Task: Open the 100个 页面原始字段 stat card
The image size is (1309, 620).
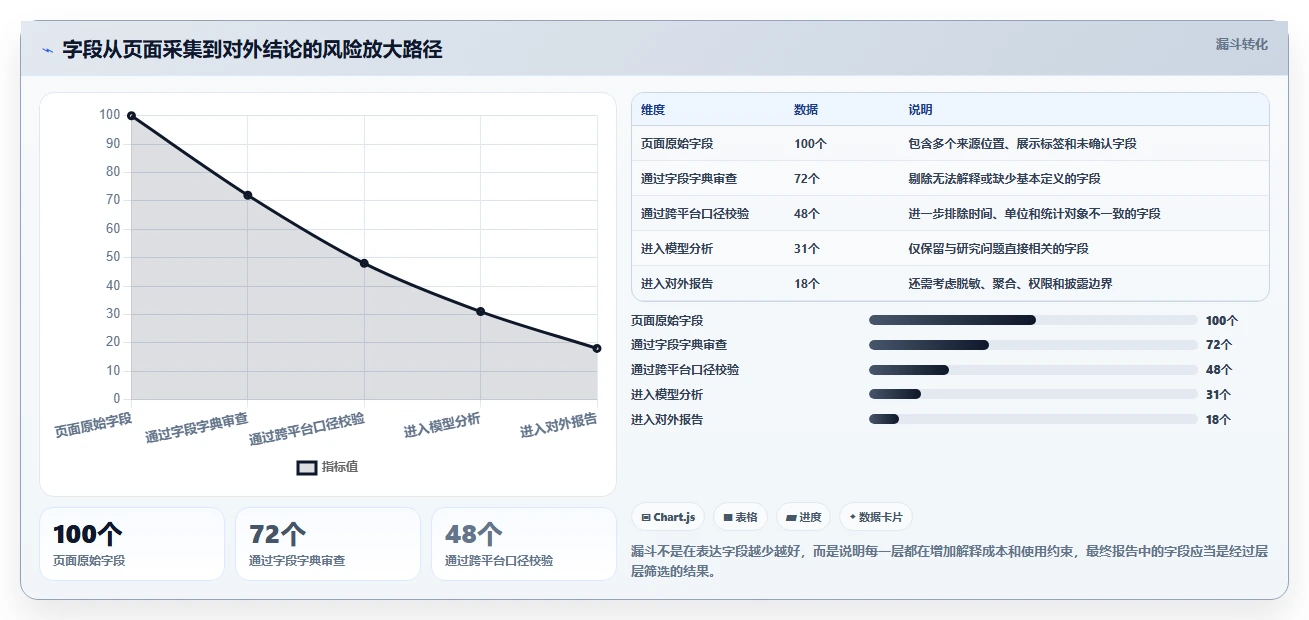Action: 132,544
